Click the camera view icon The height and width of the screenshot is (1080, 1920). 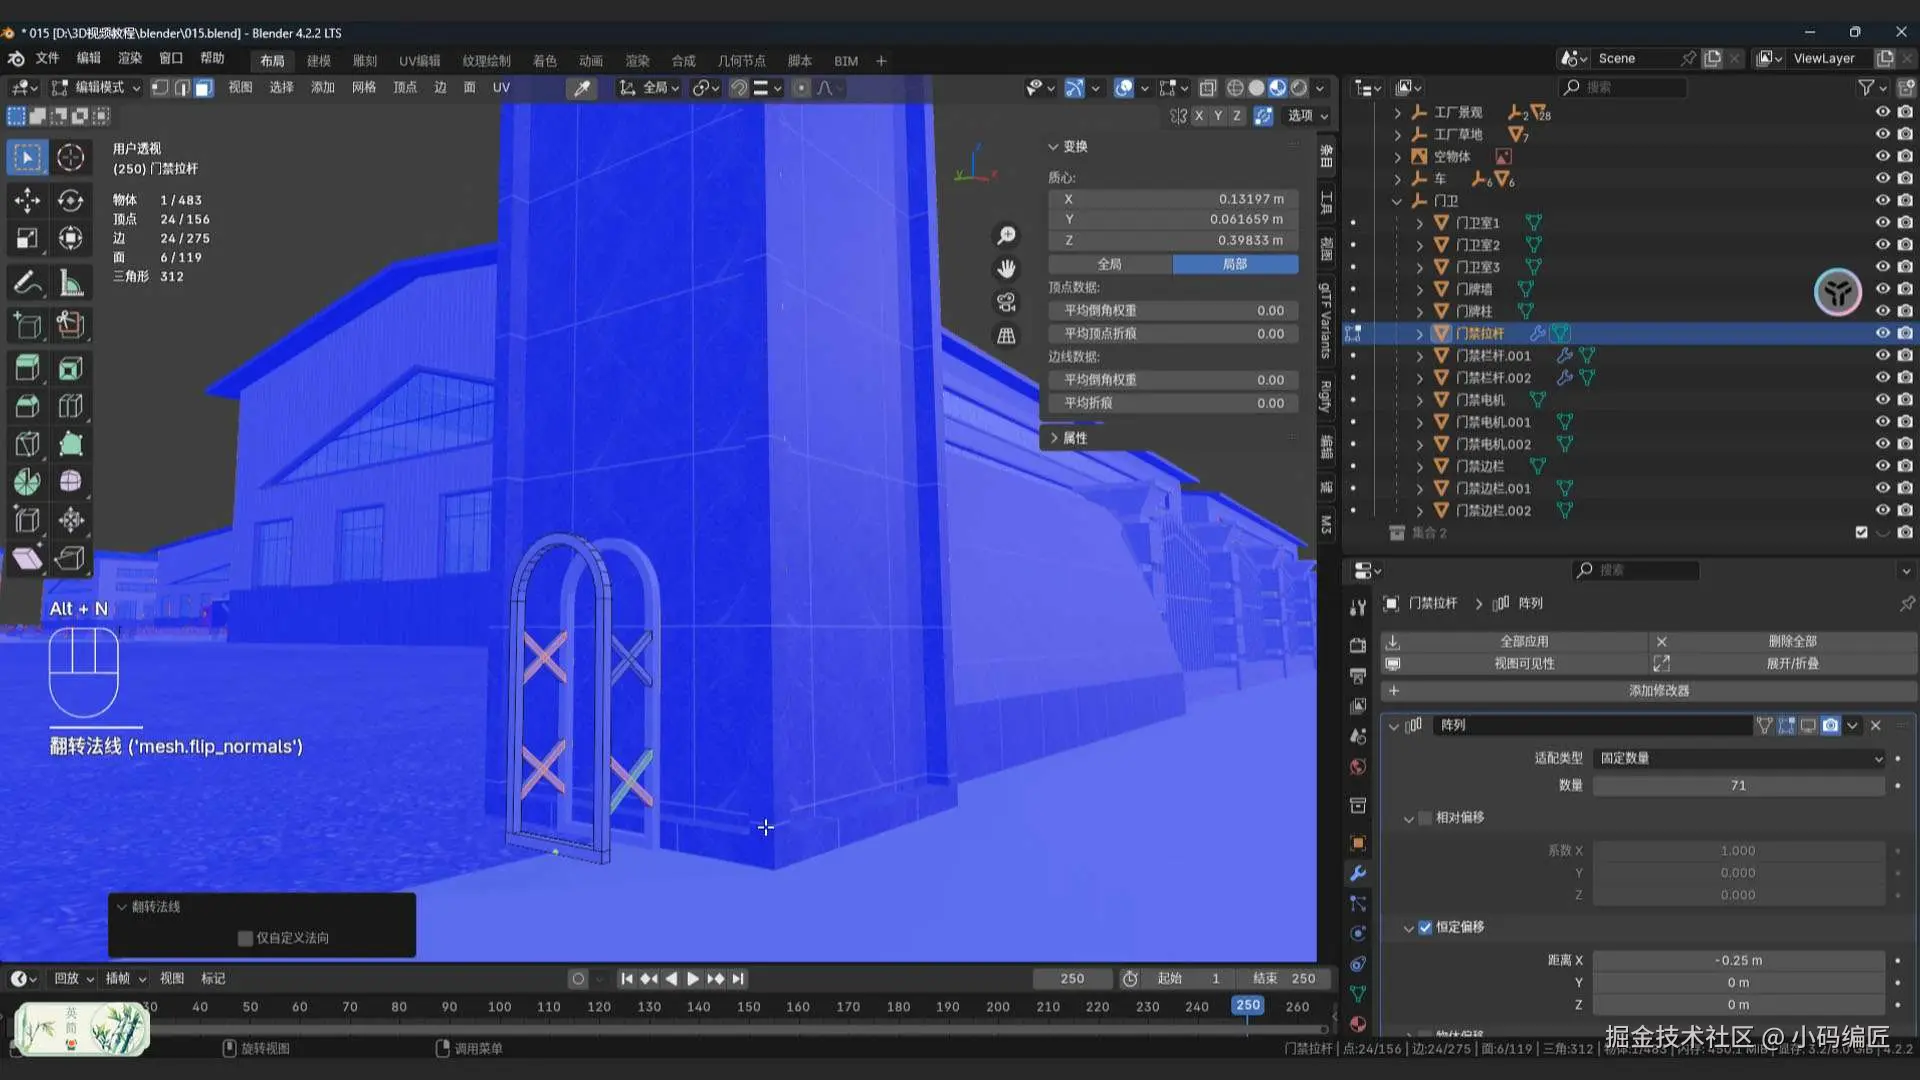point(1006,302)
